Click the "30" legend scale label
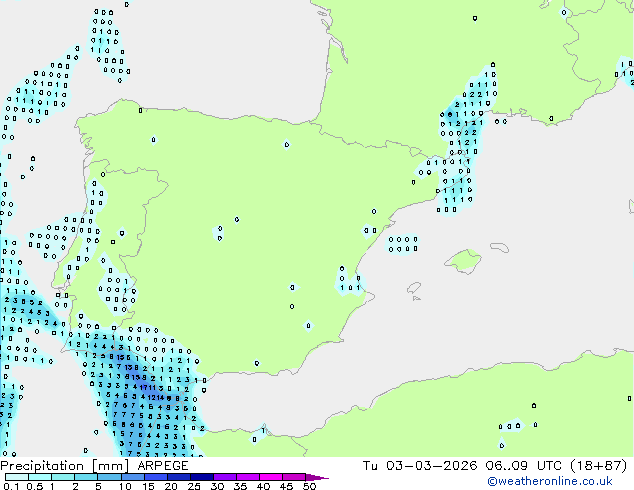This screenshot has width=634, height=490. tap(217, 486)
